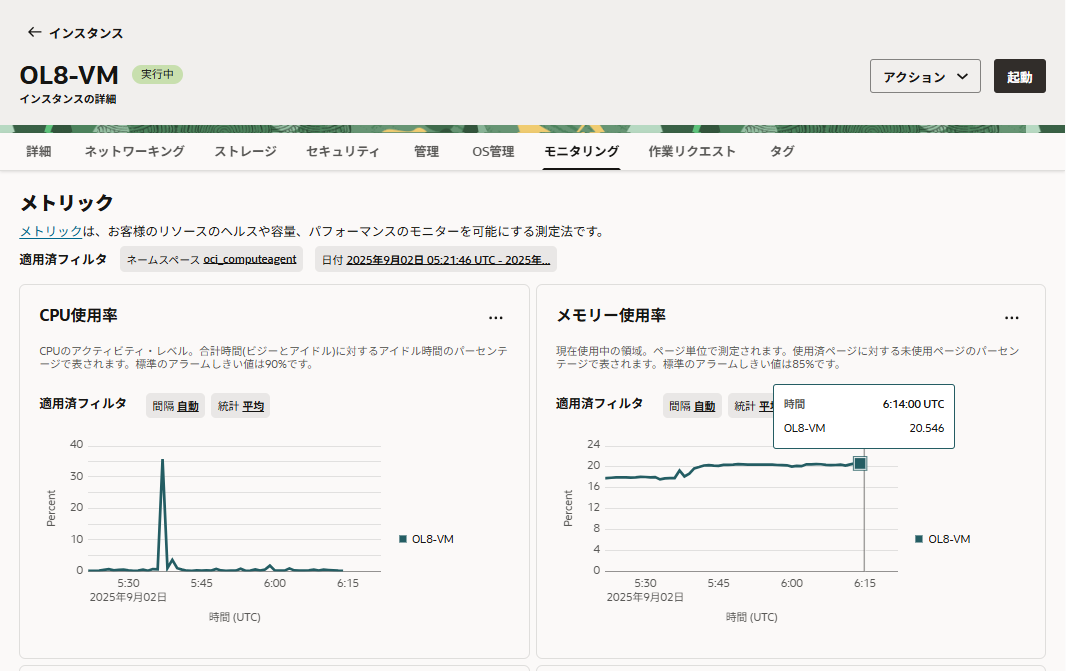Open the OS管理 tab

(492, 152)
